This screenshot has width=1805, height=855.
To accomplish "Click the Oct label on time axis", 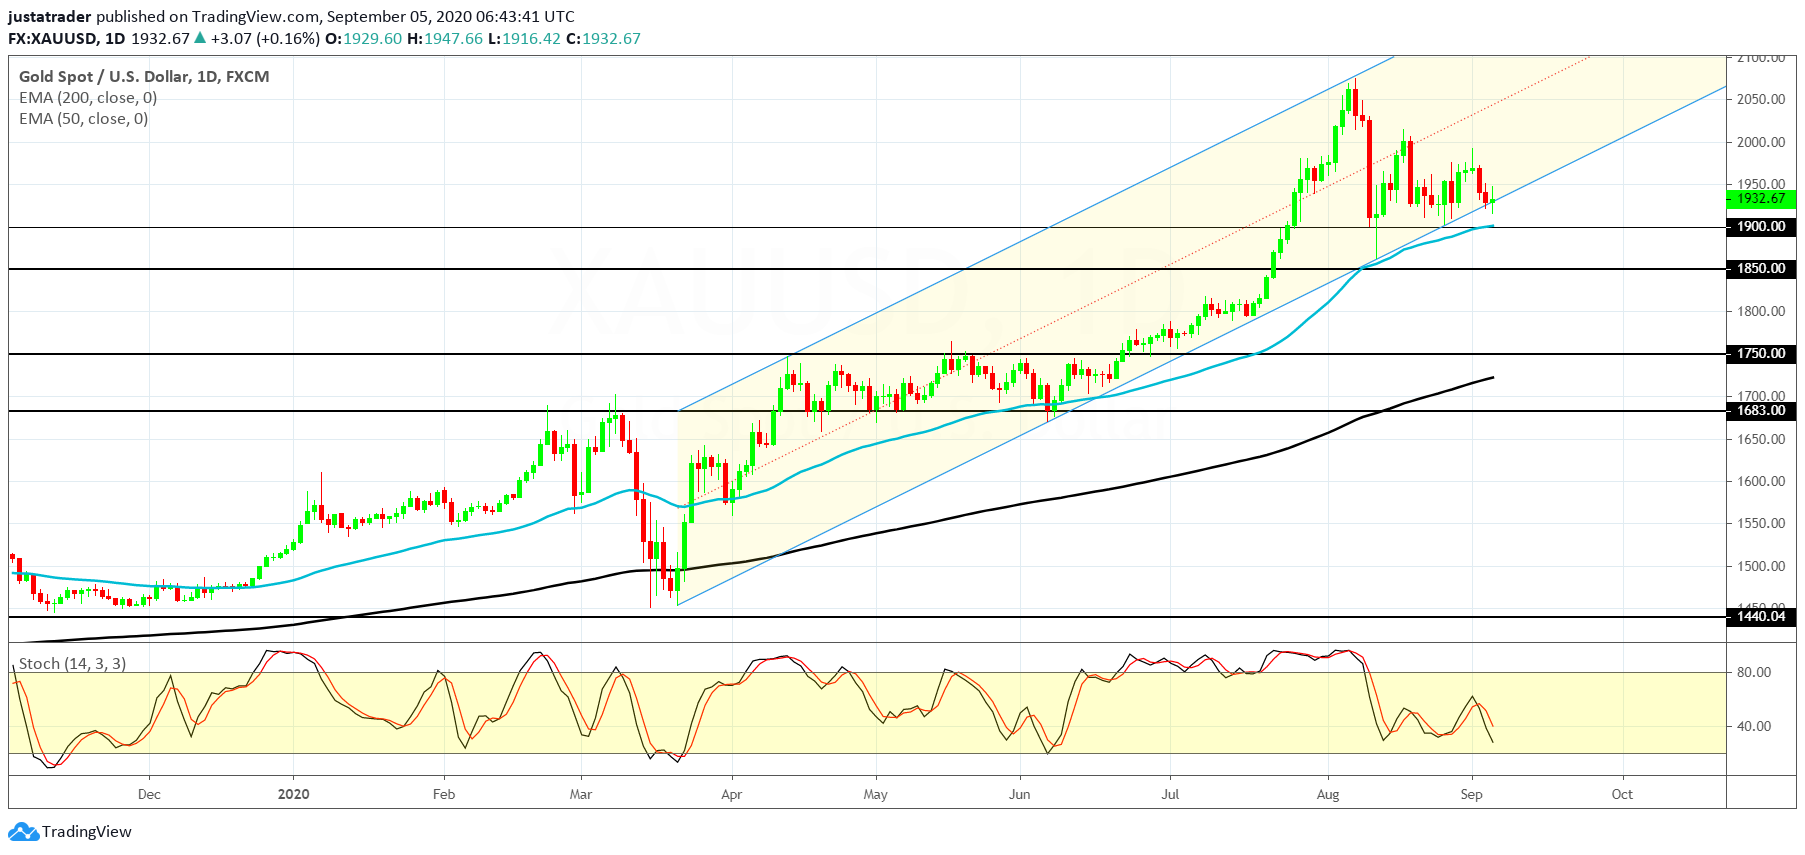I will pos(1622,795).
